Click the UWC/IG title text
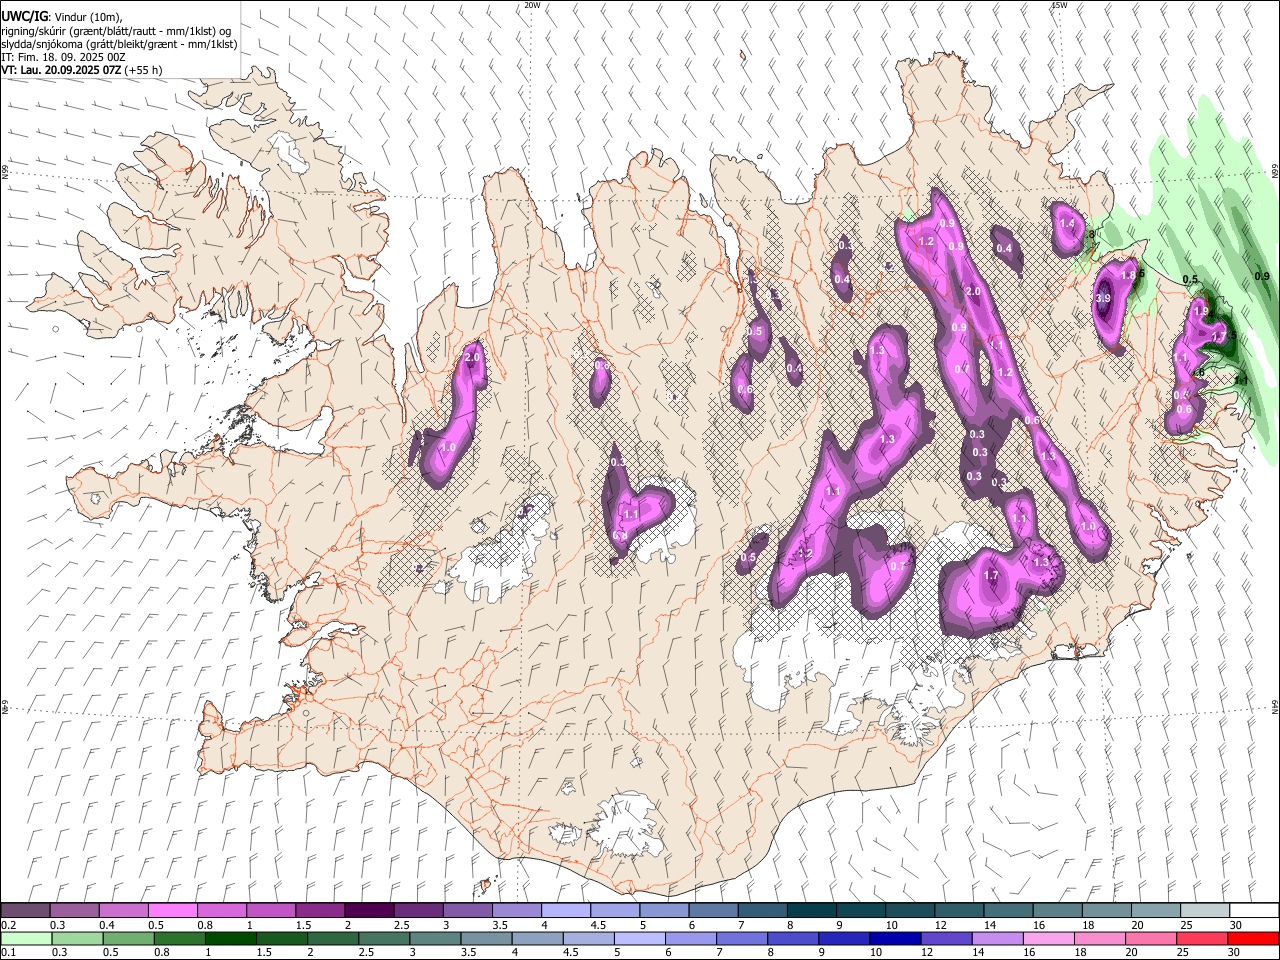Image resolution: width=1280 pixels, height=960 pixels. point(24,16)
